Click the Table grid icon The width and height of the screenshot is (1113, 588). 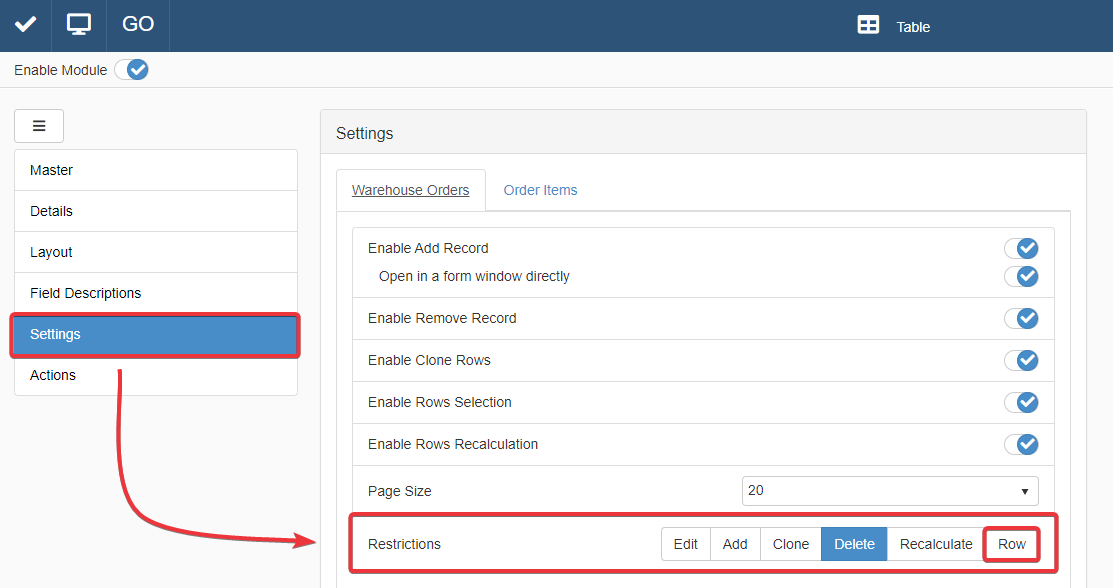[x=868, y=26]
